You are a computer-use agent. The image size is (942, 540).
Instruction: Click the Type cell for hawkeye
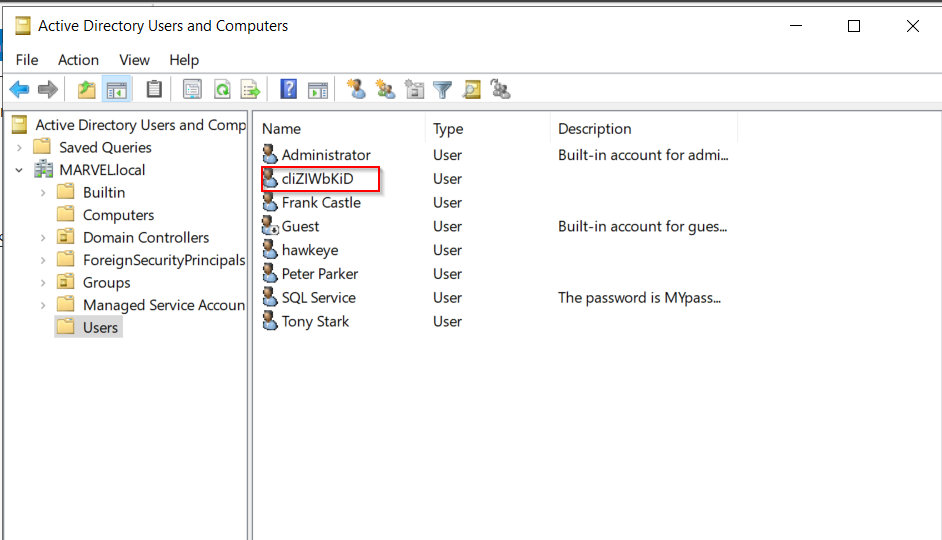[x=448, y=250]
